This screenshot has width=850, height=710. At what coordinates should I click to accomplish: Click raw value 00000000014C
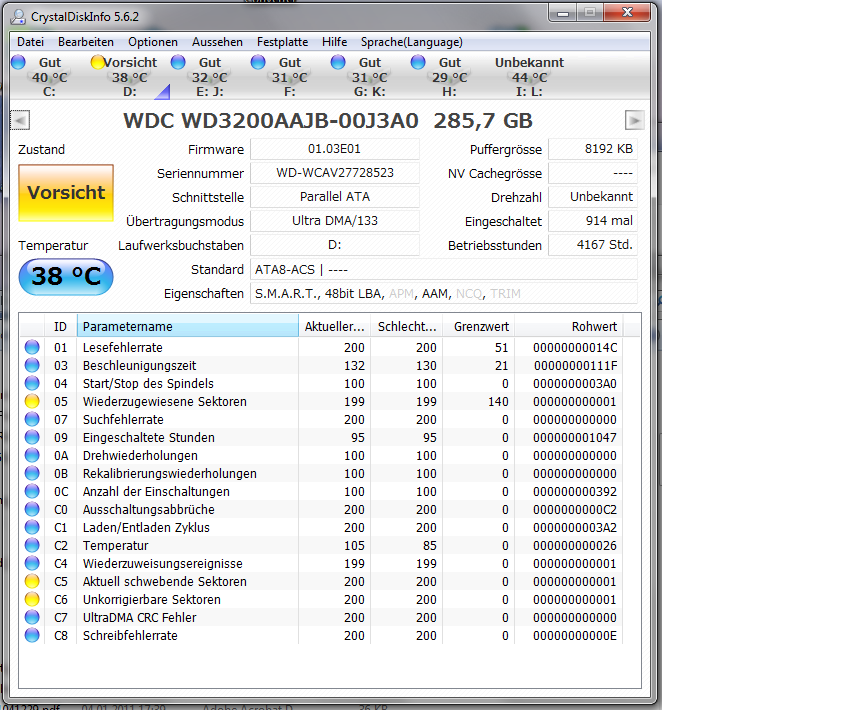575,347
